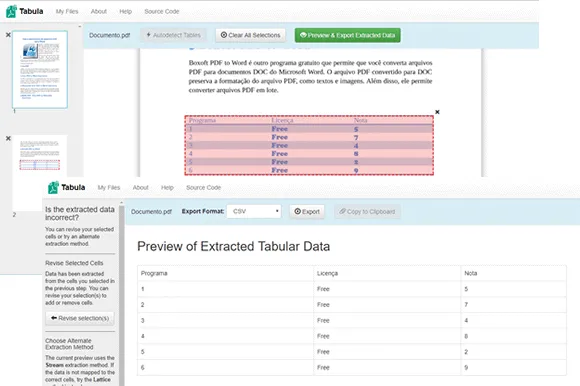The image size is (580, 386).
Task: Remove page 2 thumbnail with X icon
Action: pos(8,138)
